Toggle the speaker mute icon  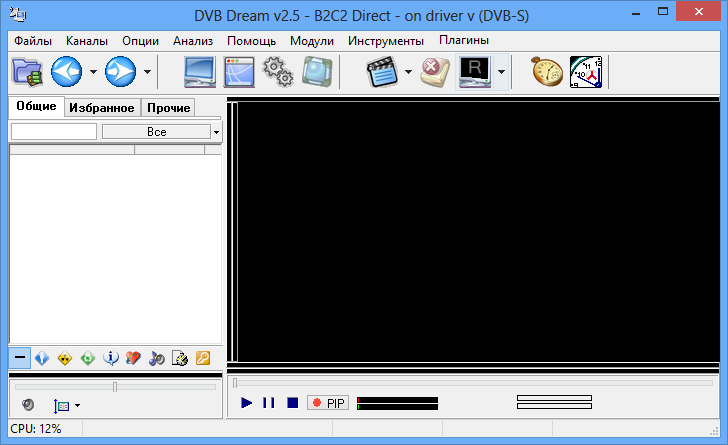28,405
